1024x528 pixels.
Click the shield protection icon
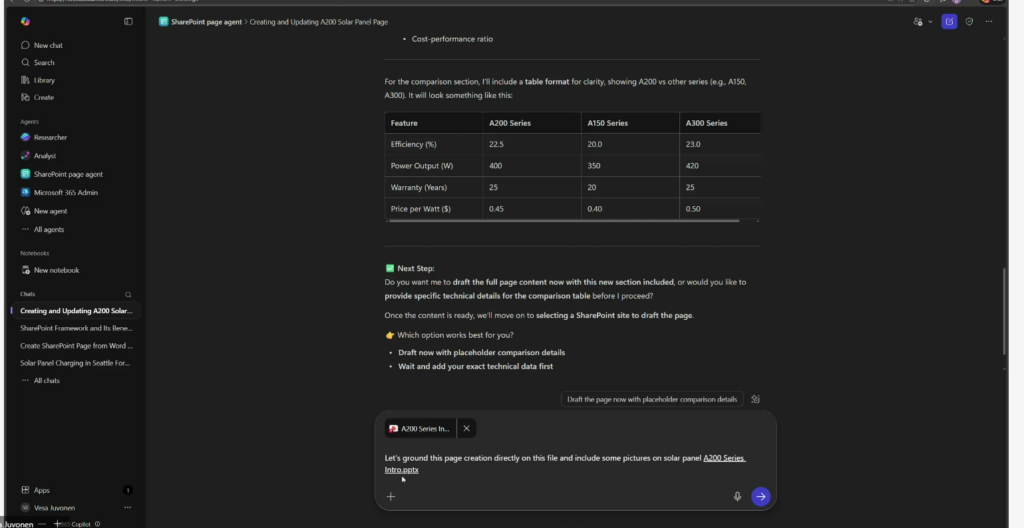pyautogui.click(x=969, y=21)
